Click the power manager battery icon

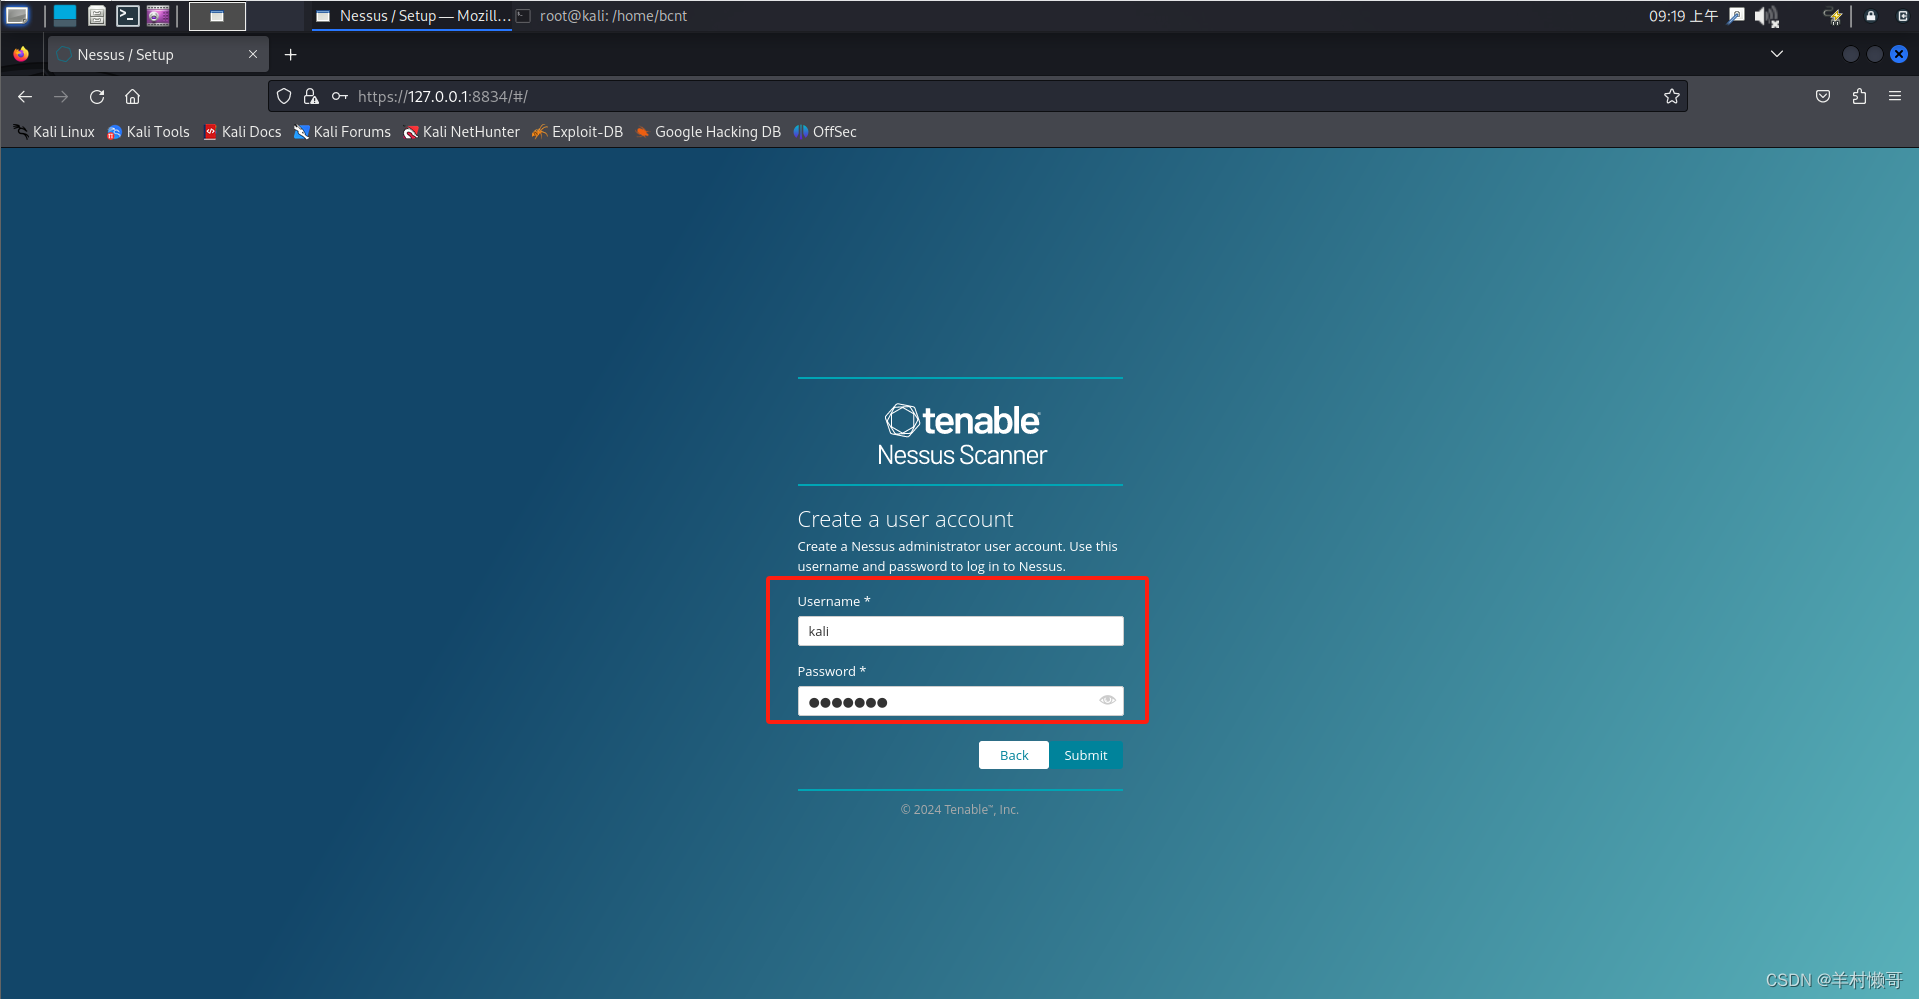1833,16
